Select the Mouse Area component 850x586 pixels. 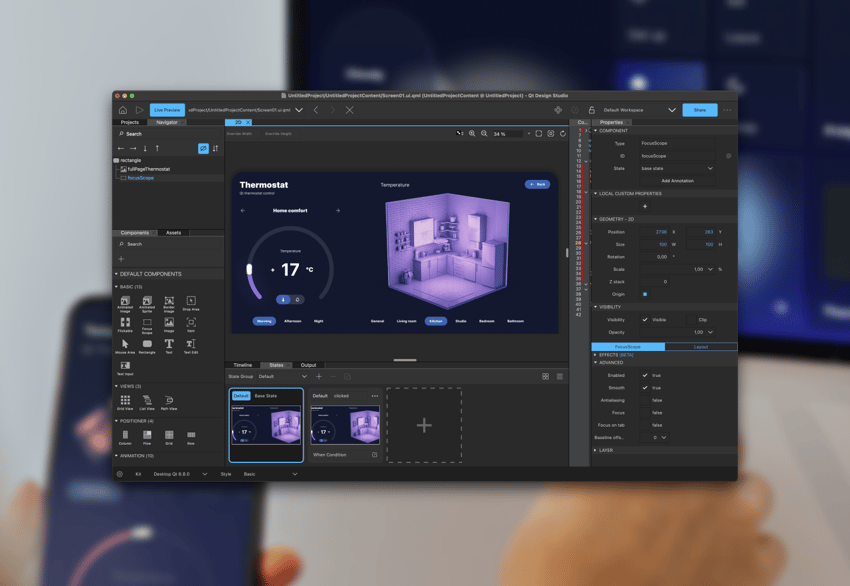pos(123,344)
